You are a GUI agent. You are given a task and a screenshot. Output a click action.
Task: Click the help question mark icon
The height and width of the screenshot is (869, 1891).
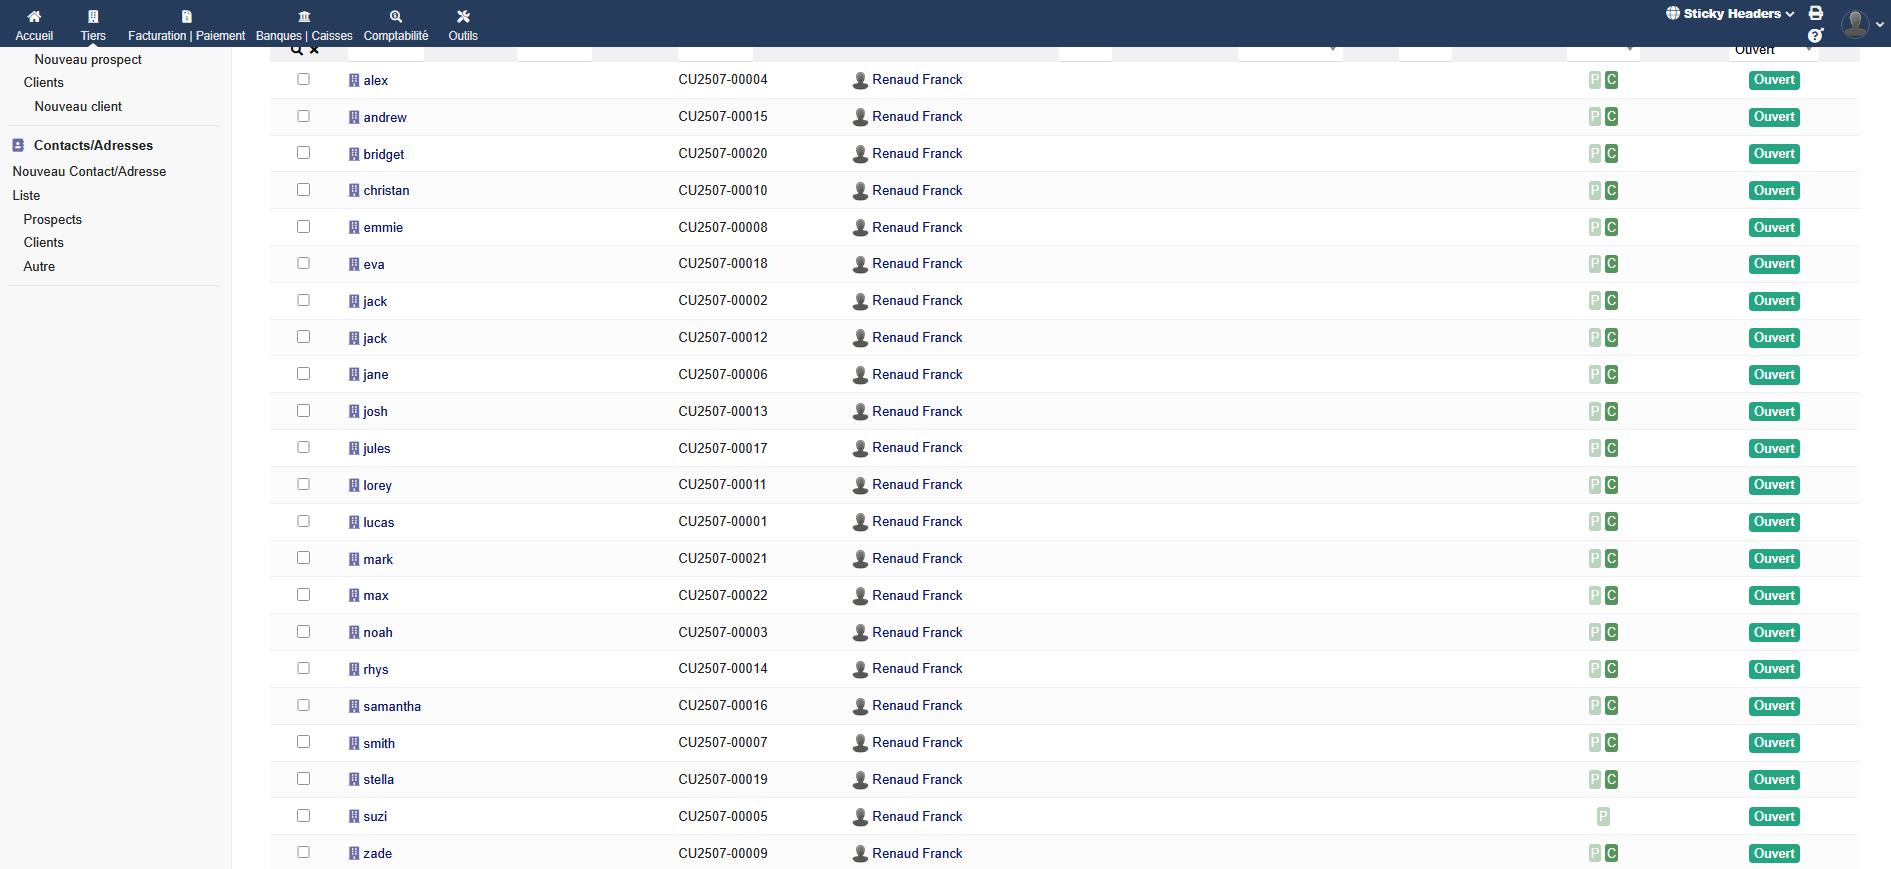click(1816, 35)
